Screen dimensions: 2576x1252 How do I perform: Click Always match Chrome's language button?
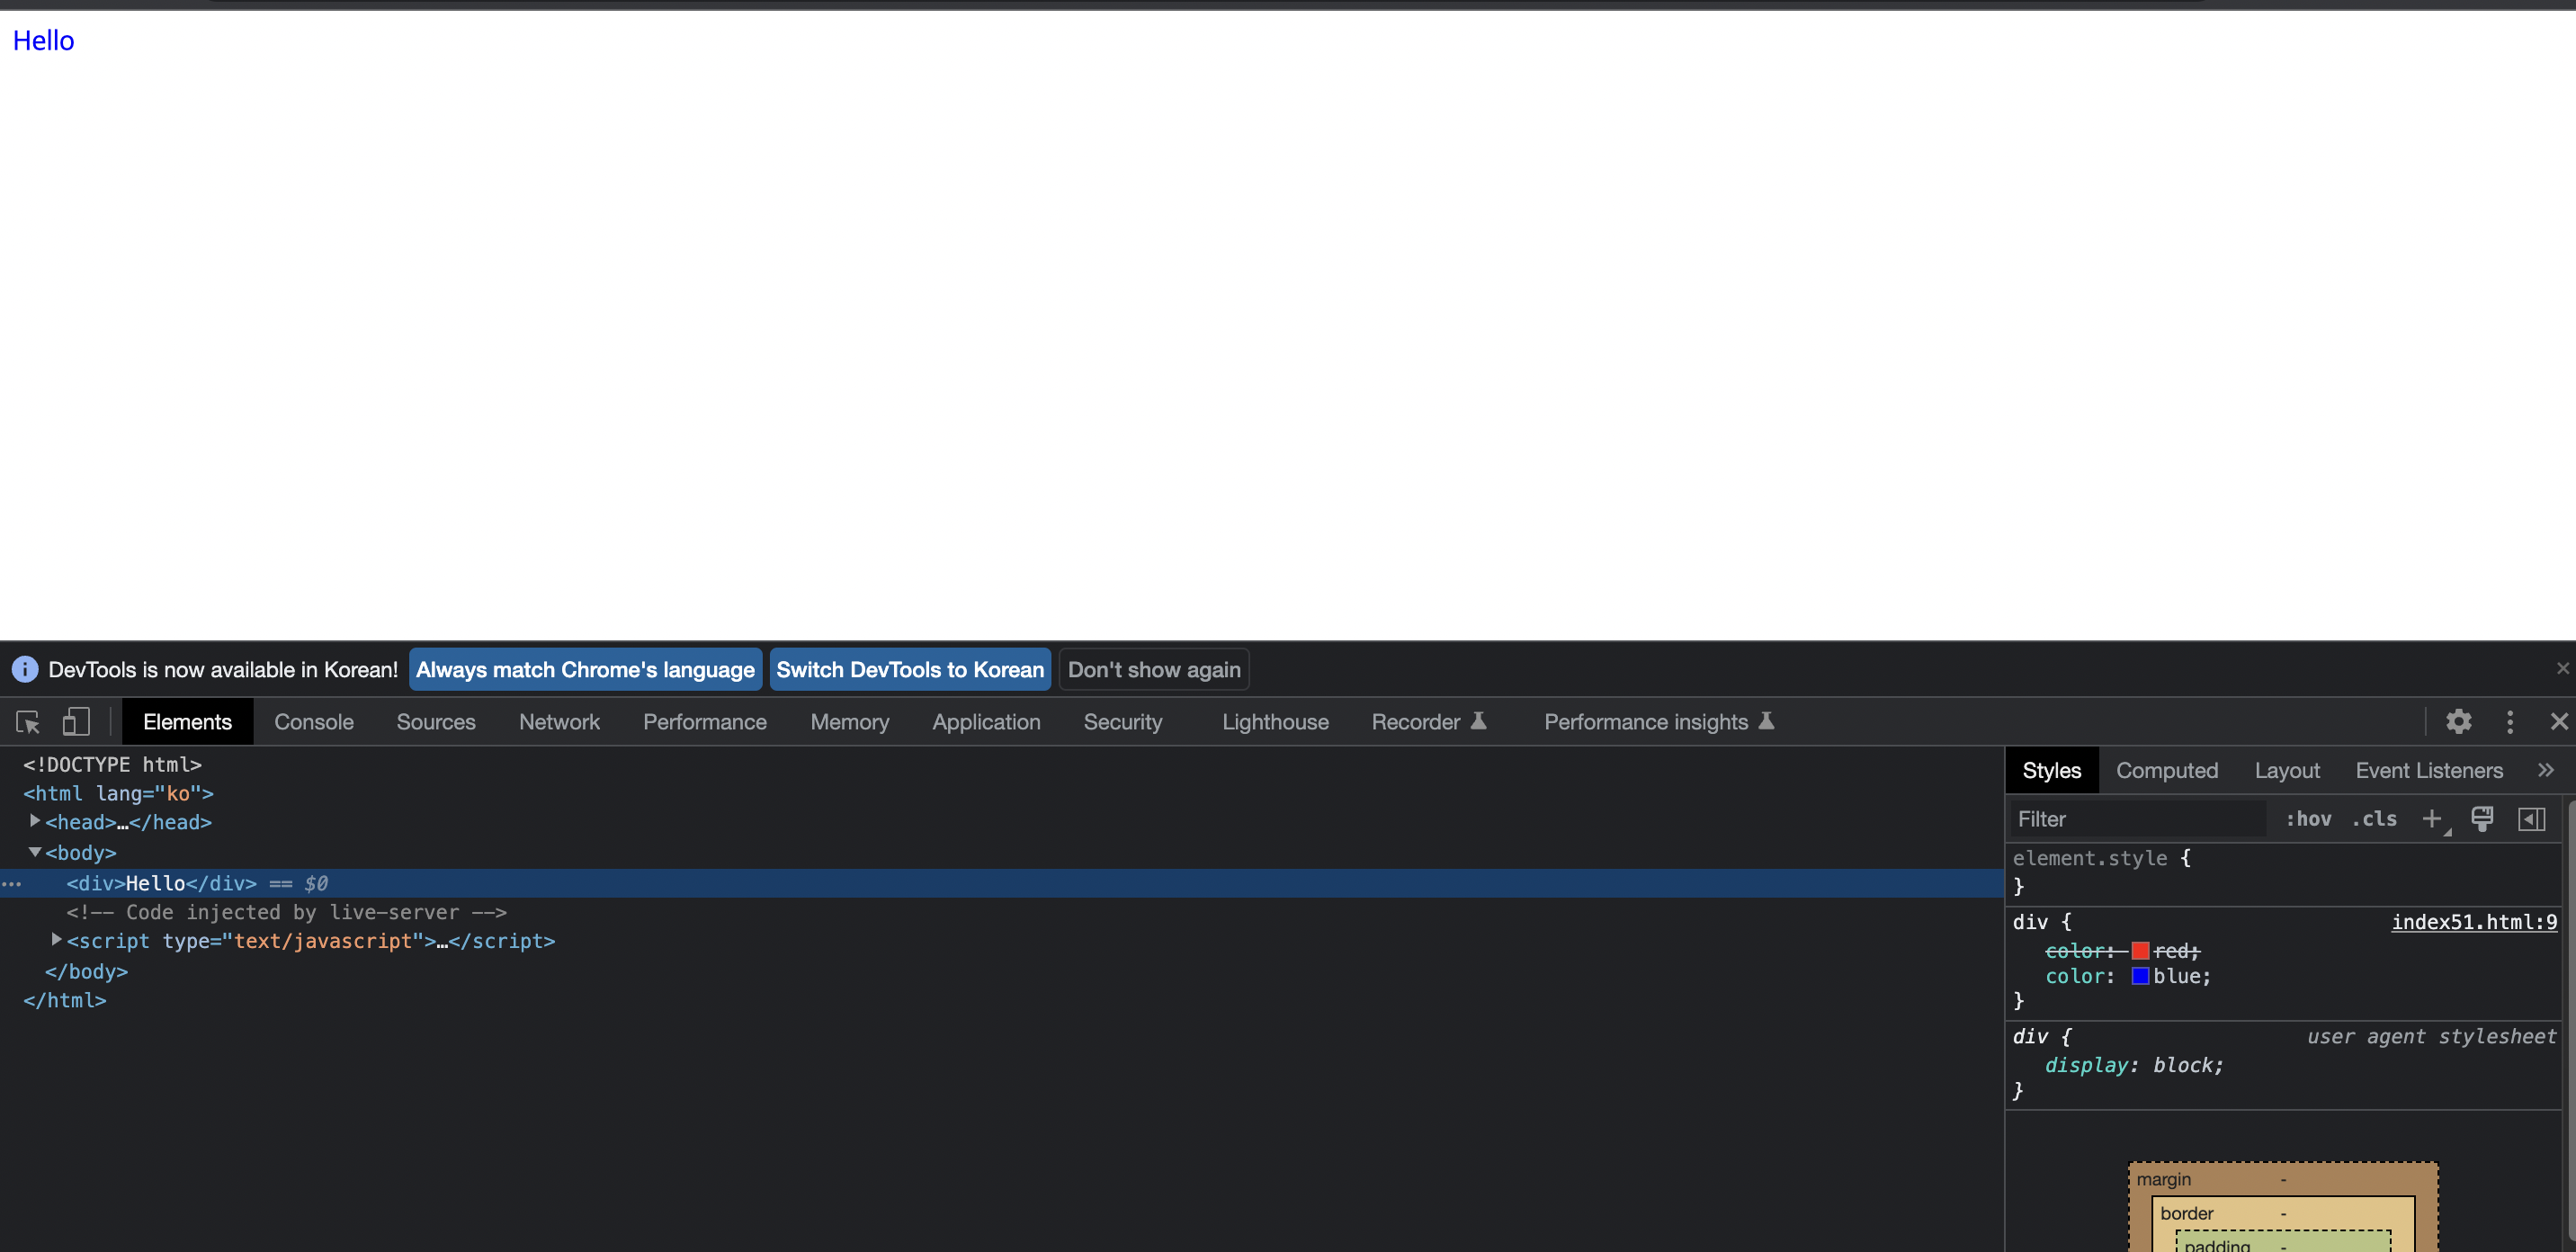585,669
